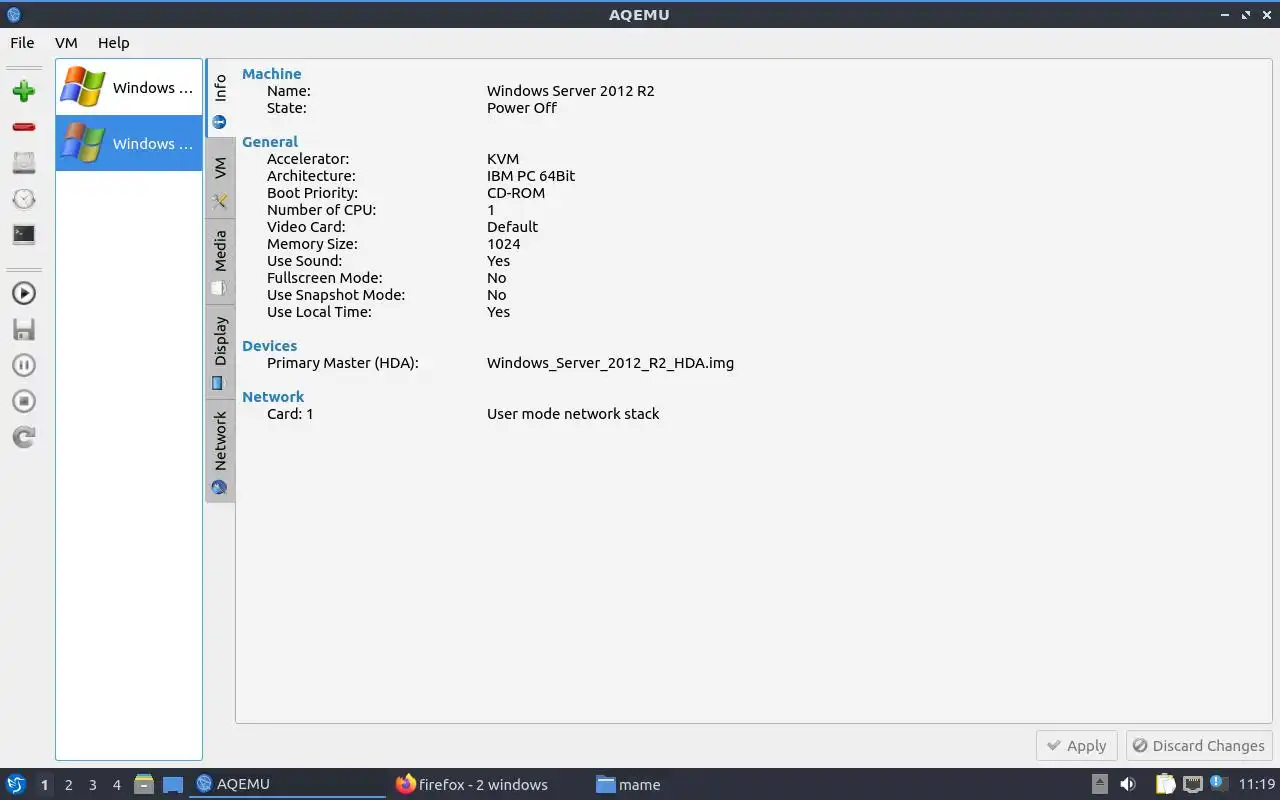Open the system start menu icon in taskbar
1280x800 pixels.
coord(16,784)
